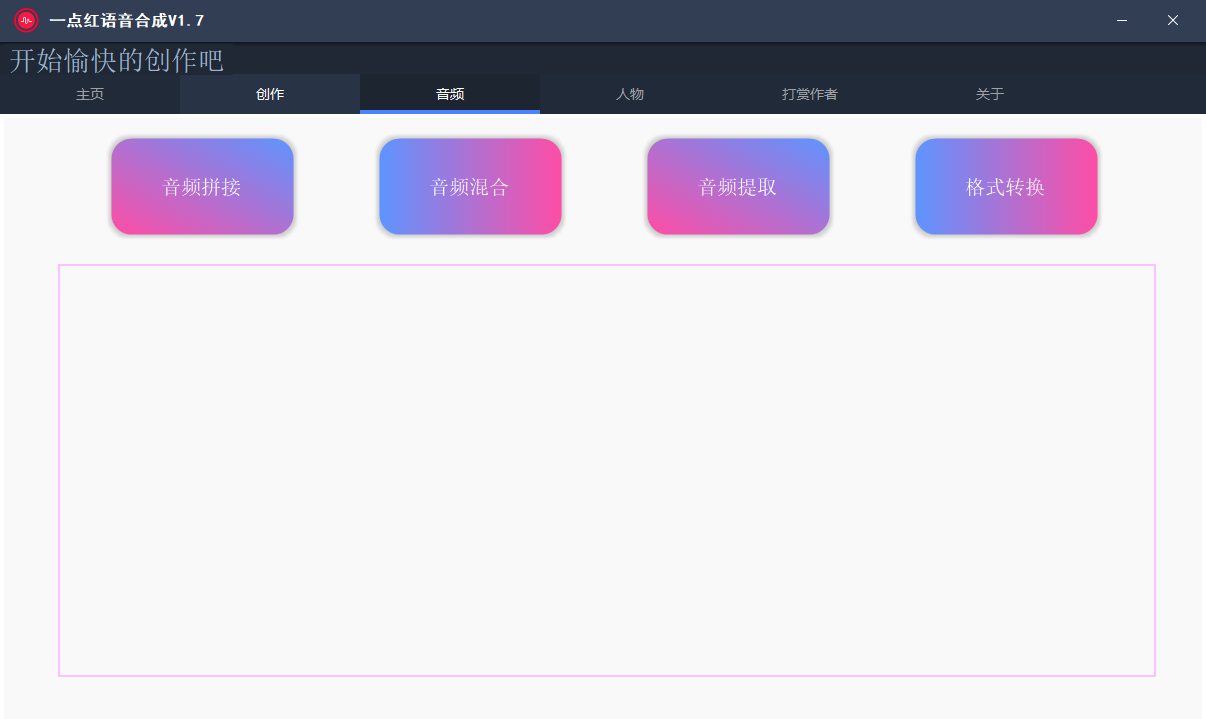Open the 音频混合 tool

470,187
